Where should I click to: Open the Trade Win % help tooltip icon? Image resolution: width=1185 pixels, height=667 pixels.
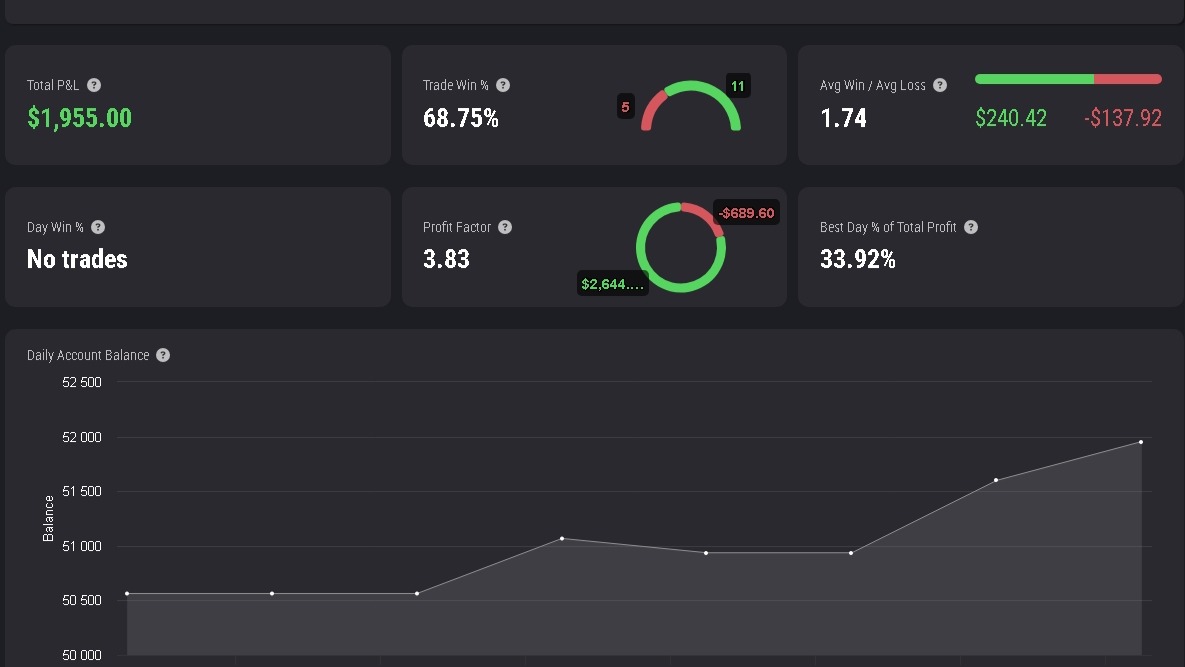(503, 85)
